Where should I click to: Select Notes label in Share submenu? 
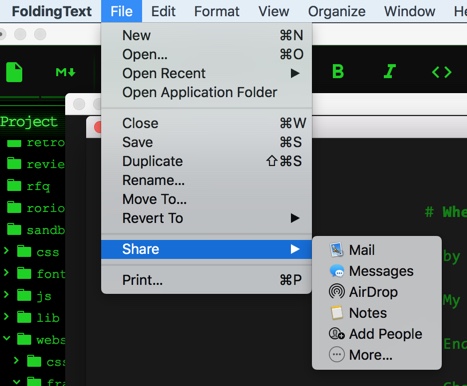pyautogui.click(x=368, y=313)
